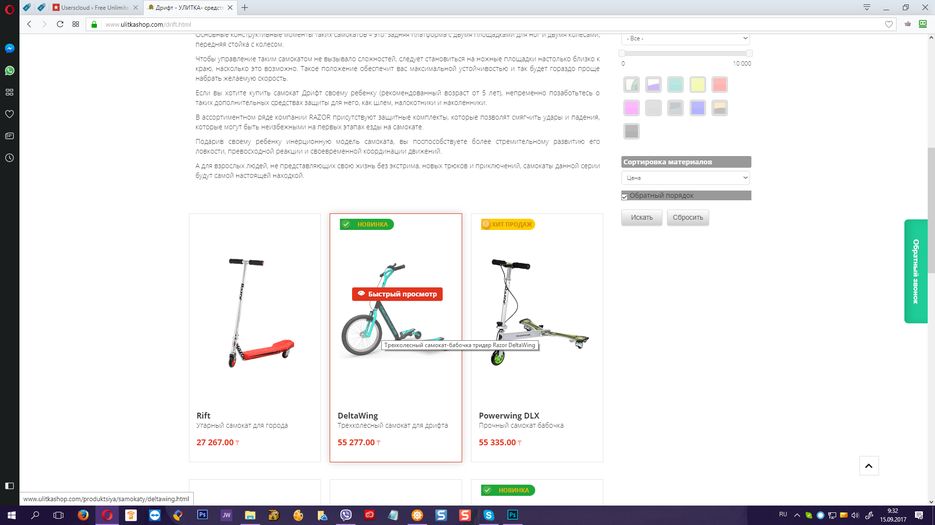This screenshot has height=525, width=935.
Task: Click the Быстрый просмотр button on DeltaWing
Action: (397, 294)
